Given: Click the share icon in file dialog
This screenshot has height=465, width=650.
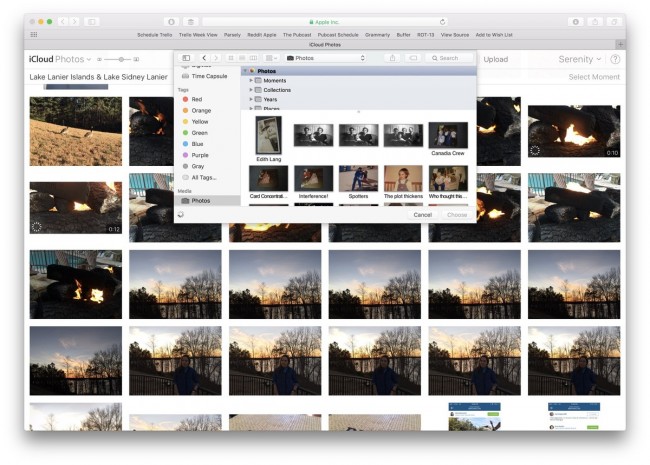Looking at the screenshot, I should [x=392, y=58].
